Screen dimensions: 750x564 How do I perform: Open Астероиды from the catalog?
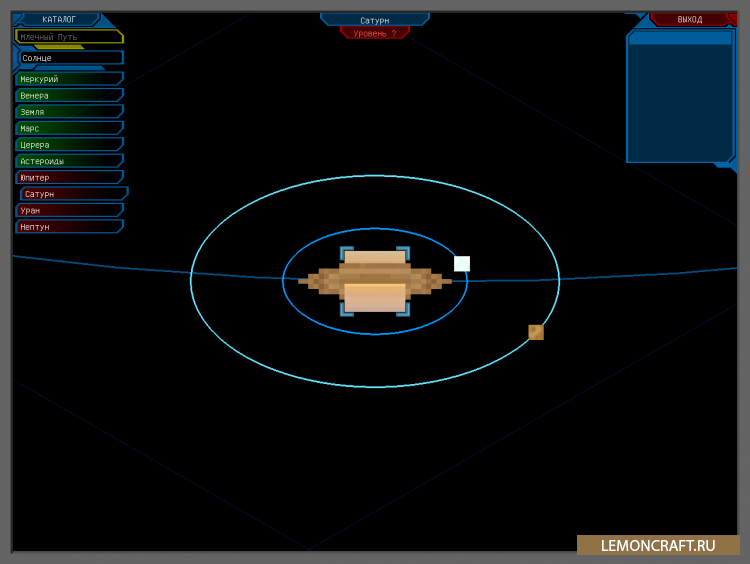[68, 161]
